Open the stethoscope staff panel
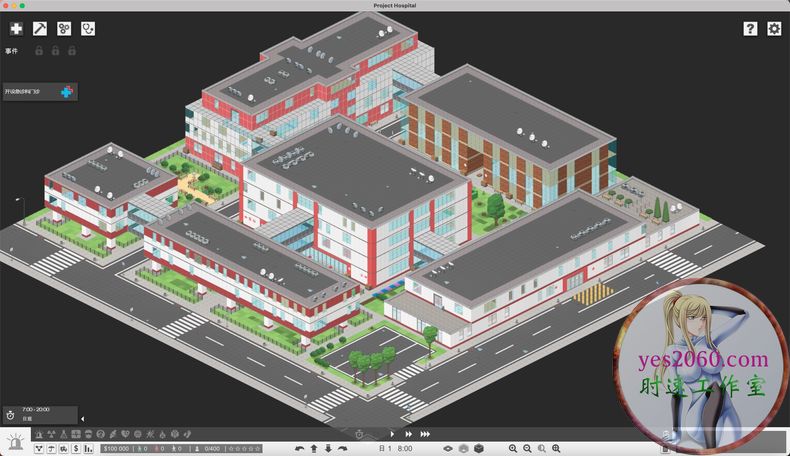This screenshot has width=790, height=456. (88, 29)
